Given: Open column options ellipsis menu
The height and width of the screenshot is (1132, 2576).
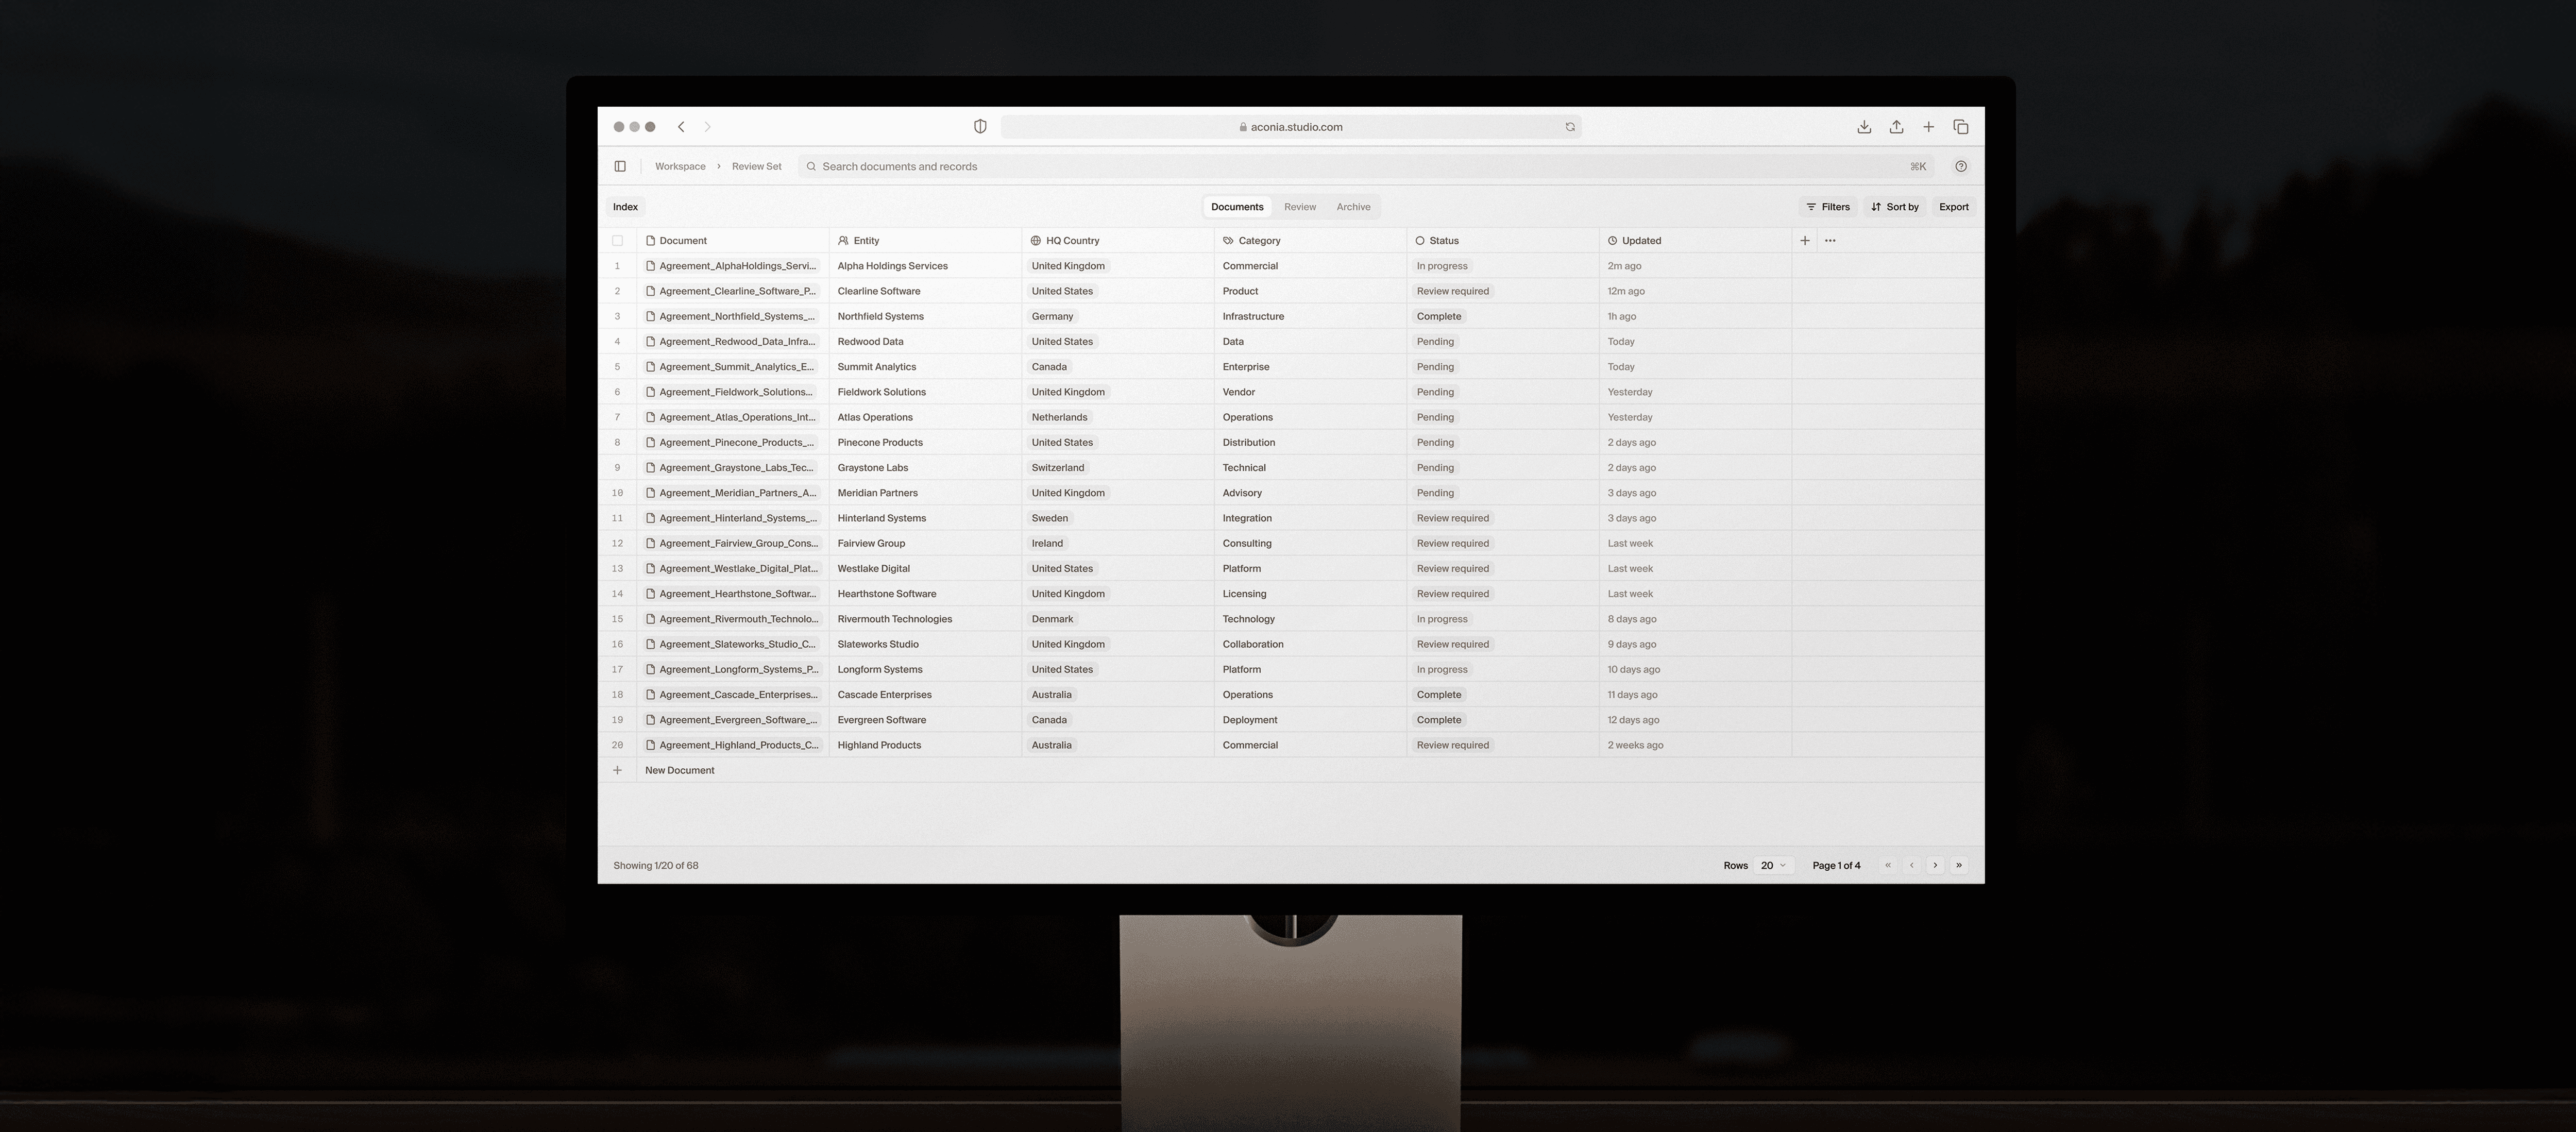Looking at the screenshot, I should pyautogui.click(x=1830, y=240).
